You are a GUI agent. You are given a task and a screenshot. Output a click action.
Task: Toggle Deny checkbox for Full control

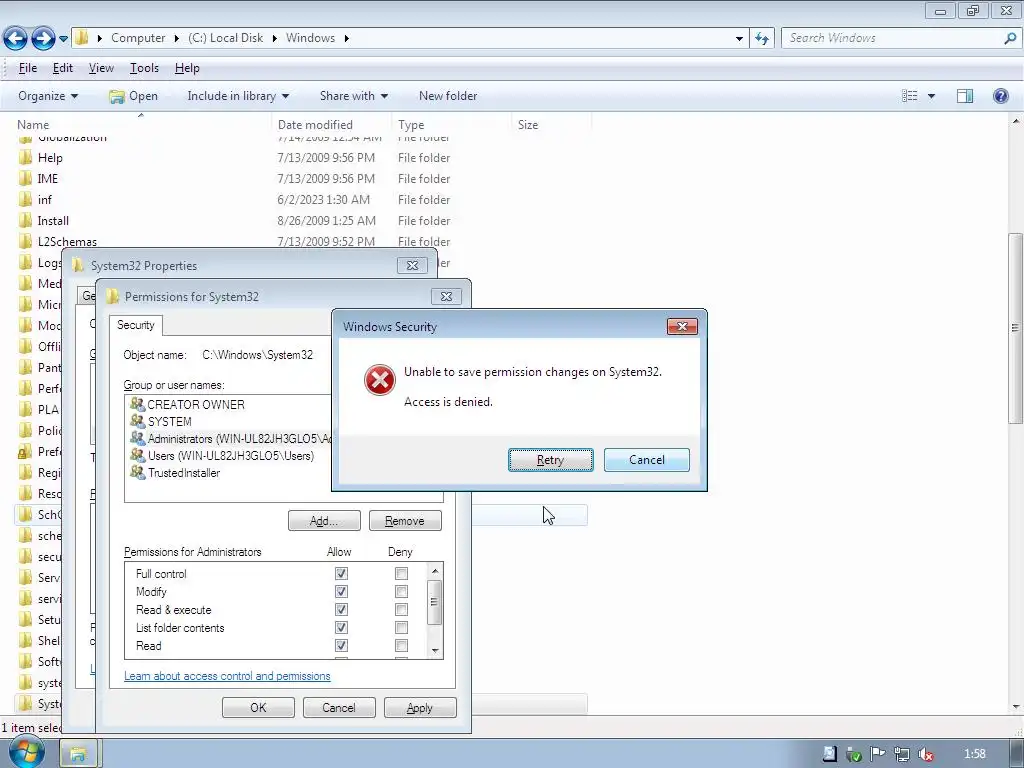pyautogui.click(x=401, y=573)
